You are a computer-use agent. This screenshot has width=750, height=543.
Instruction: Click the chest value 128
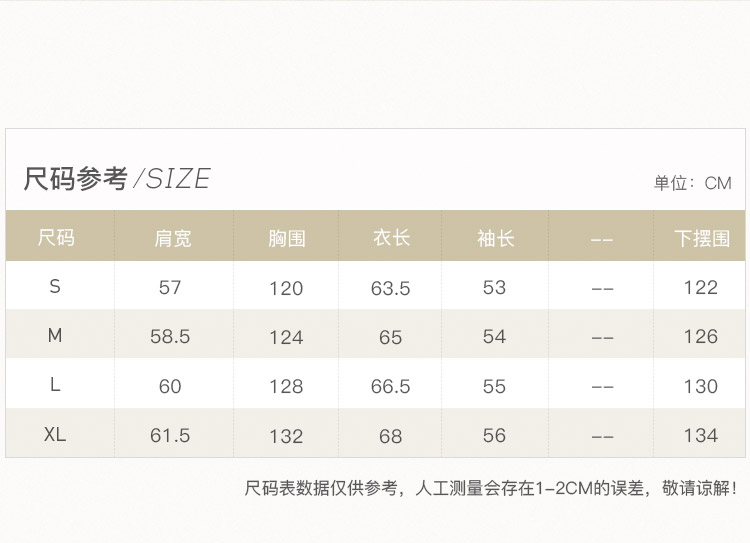(x=286, y=387)
